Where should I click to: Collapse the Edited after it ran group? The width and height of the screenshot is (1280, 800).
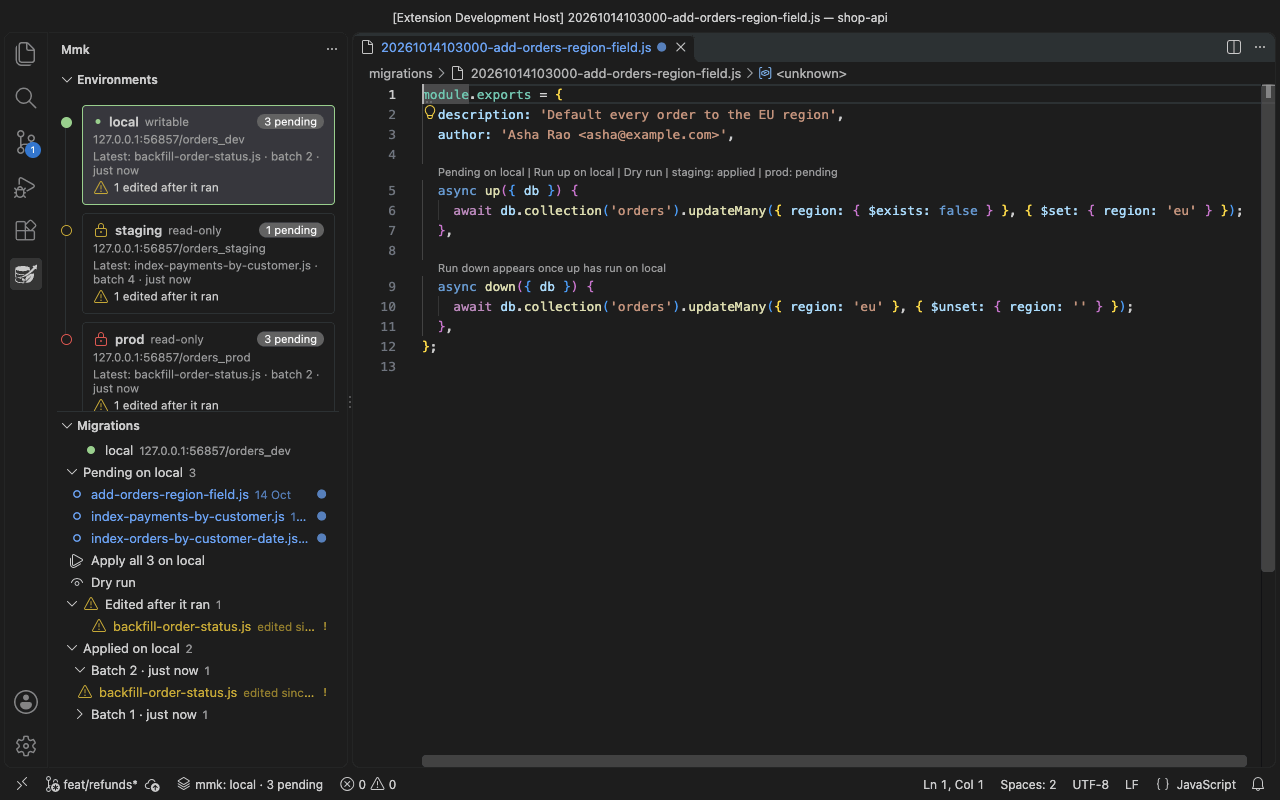(x=72, y=605)
